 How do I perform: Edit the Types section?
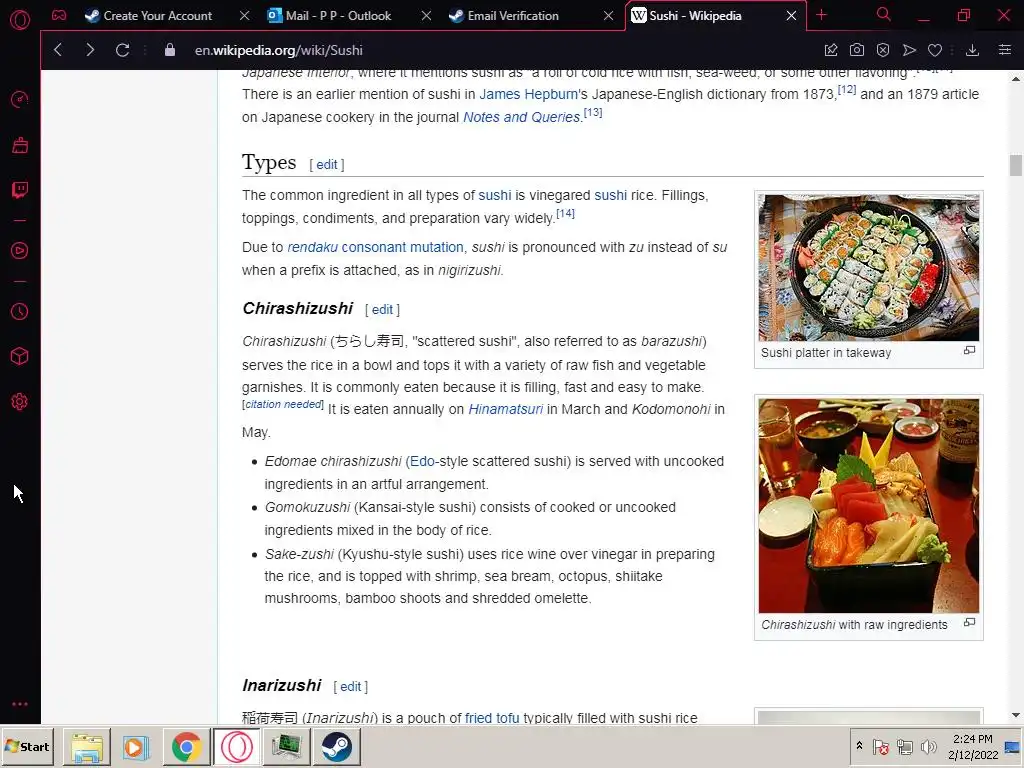327,165
